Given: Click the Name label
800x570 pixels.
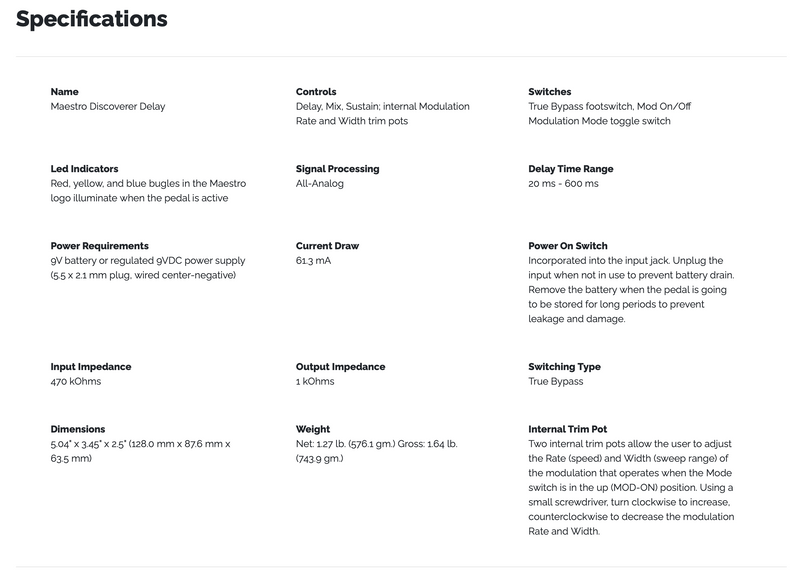Looking at the screenshot, I should coord(64,92).
